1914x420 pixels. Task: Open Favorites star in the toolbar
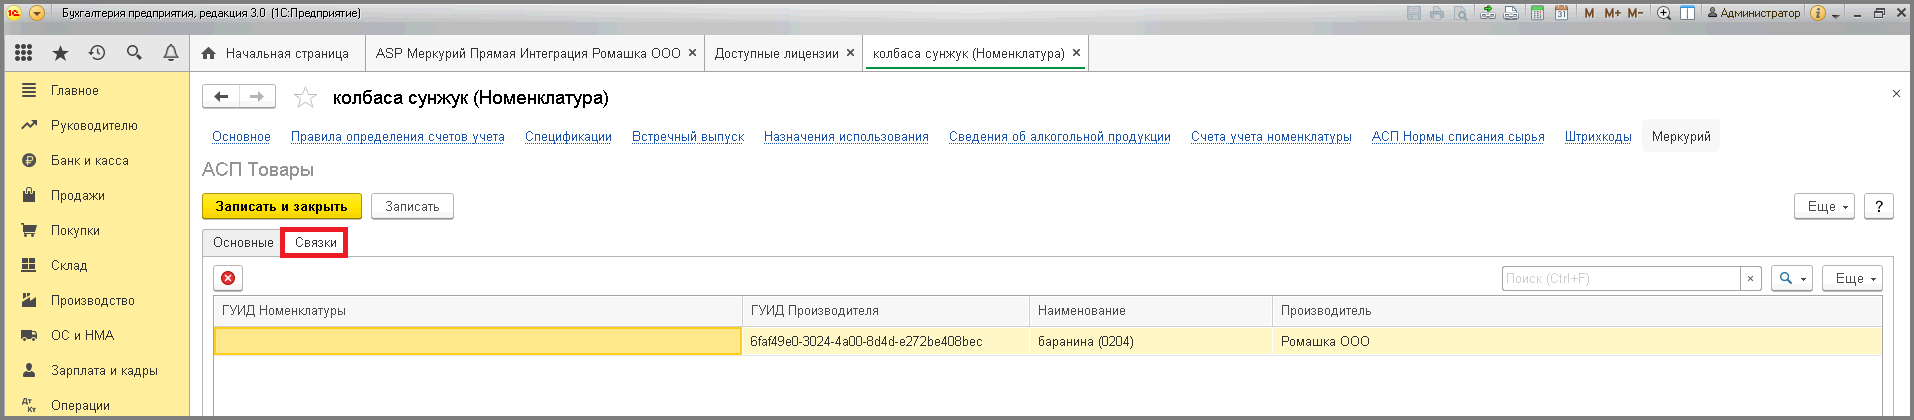60,53
